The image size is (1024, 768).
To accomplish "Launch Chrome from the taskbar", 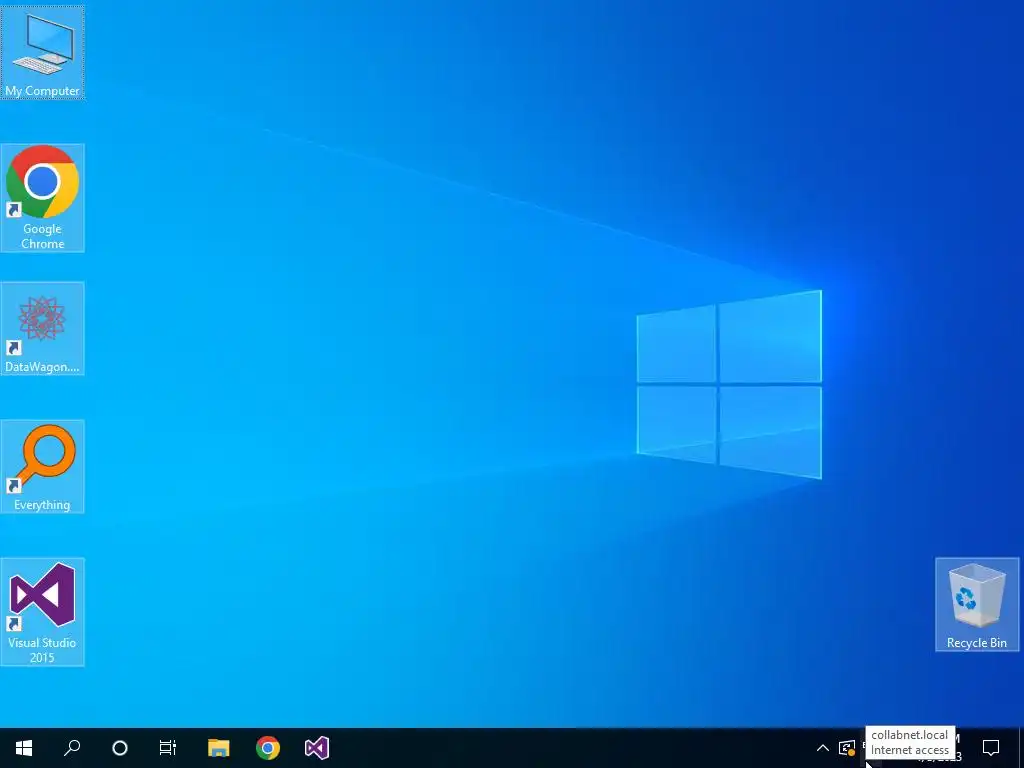I will pos(268,748).
